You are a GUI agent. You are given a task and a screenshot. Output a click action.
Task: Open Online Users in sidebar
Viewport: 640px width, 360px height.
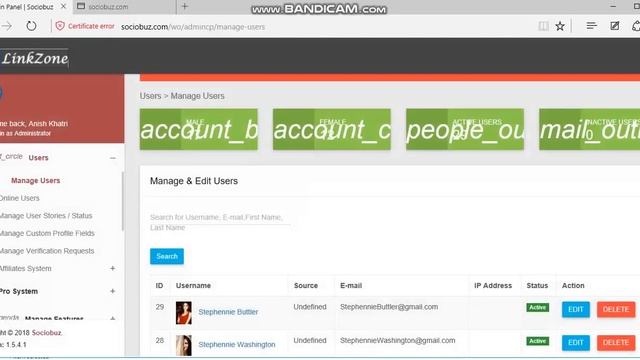[20, 198]
